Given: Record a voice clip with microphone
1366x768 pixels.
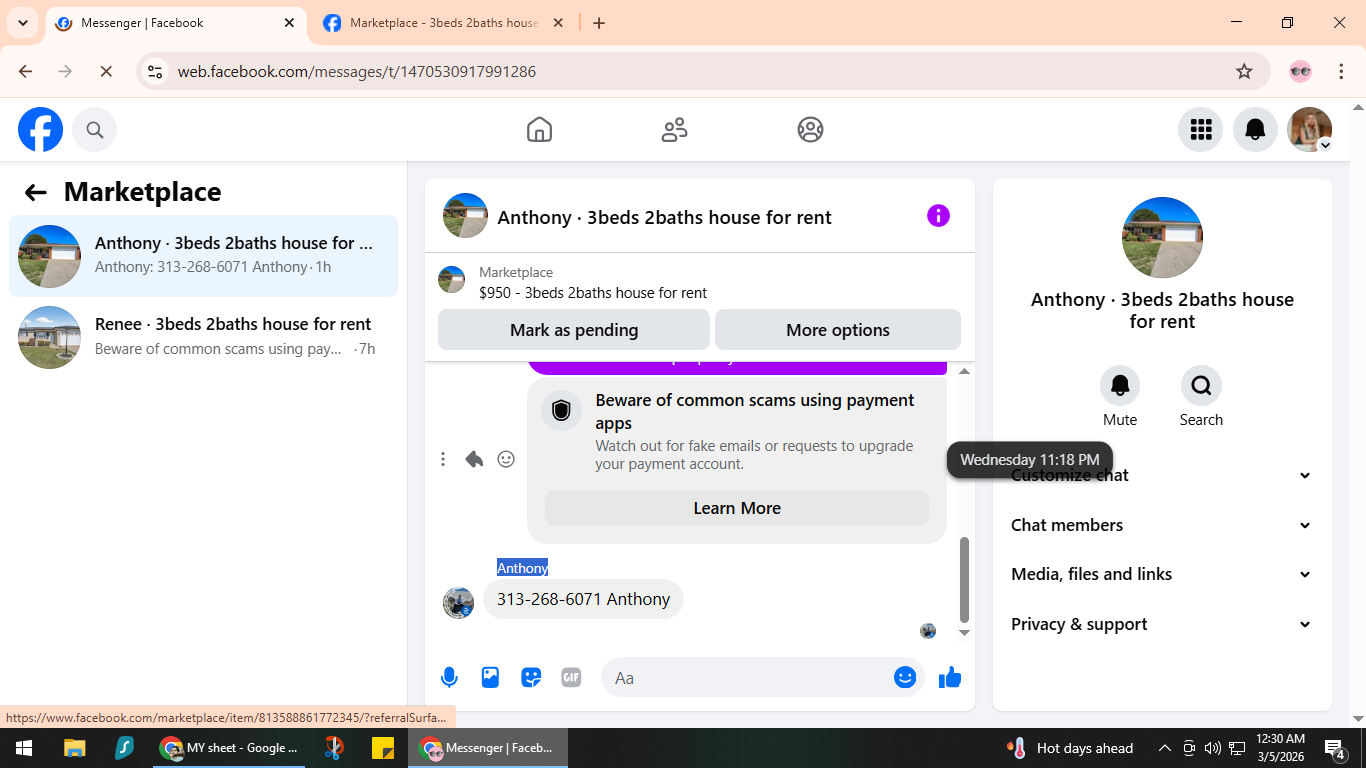Looking at the screenshot, I should 449,678.
